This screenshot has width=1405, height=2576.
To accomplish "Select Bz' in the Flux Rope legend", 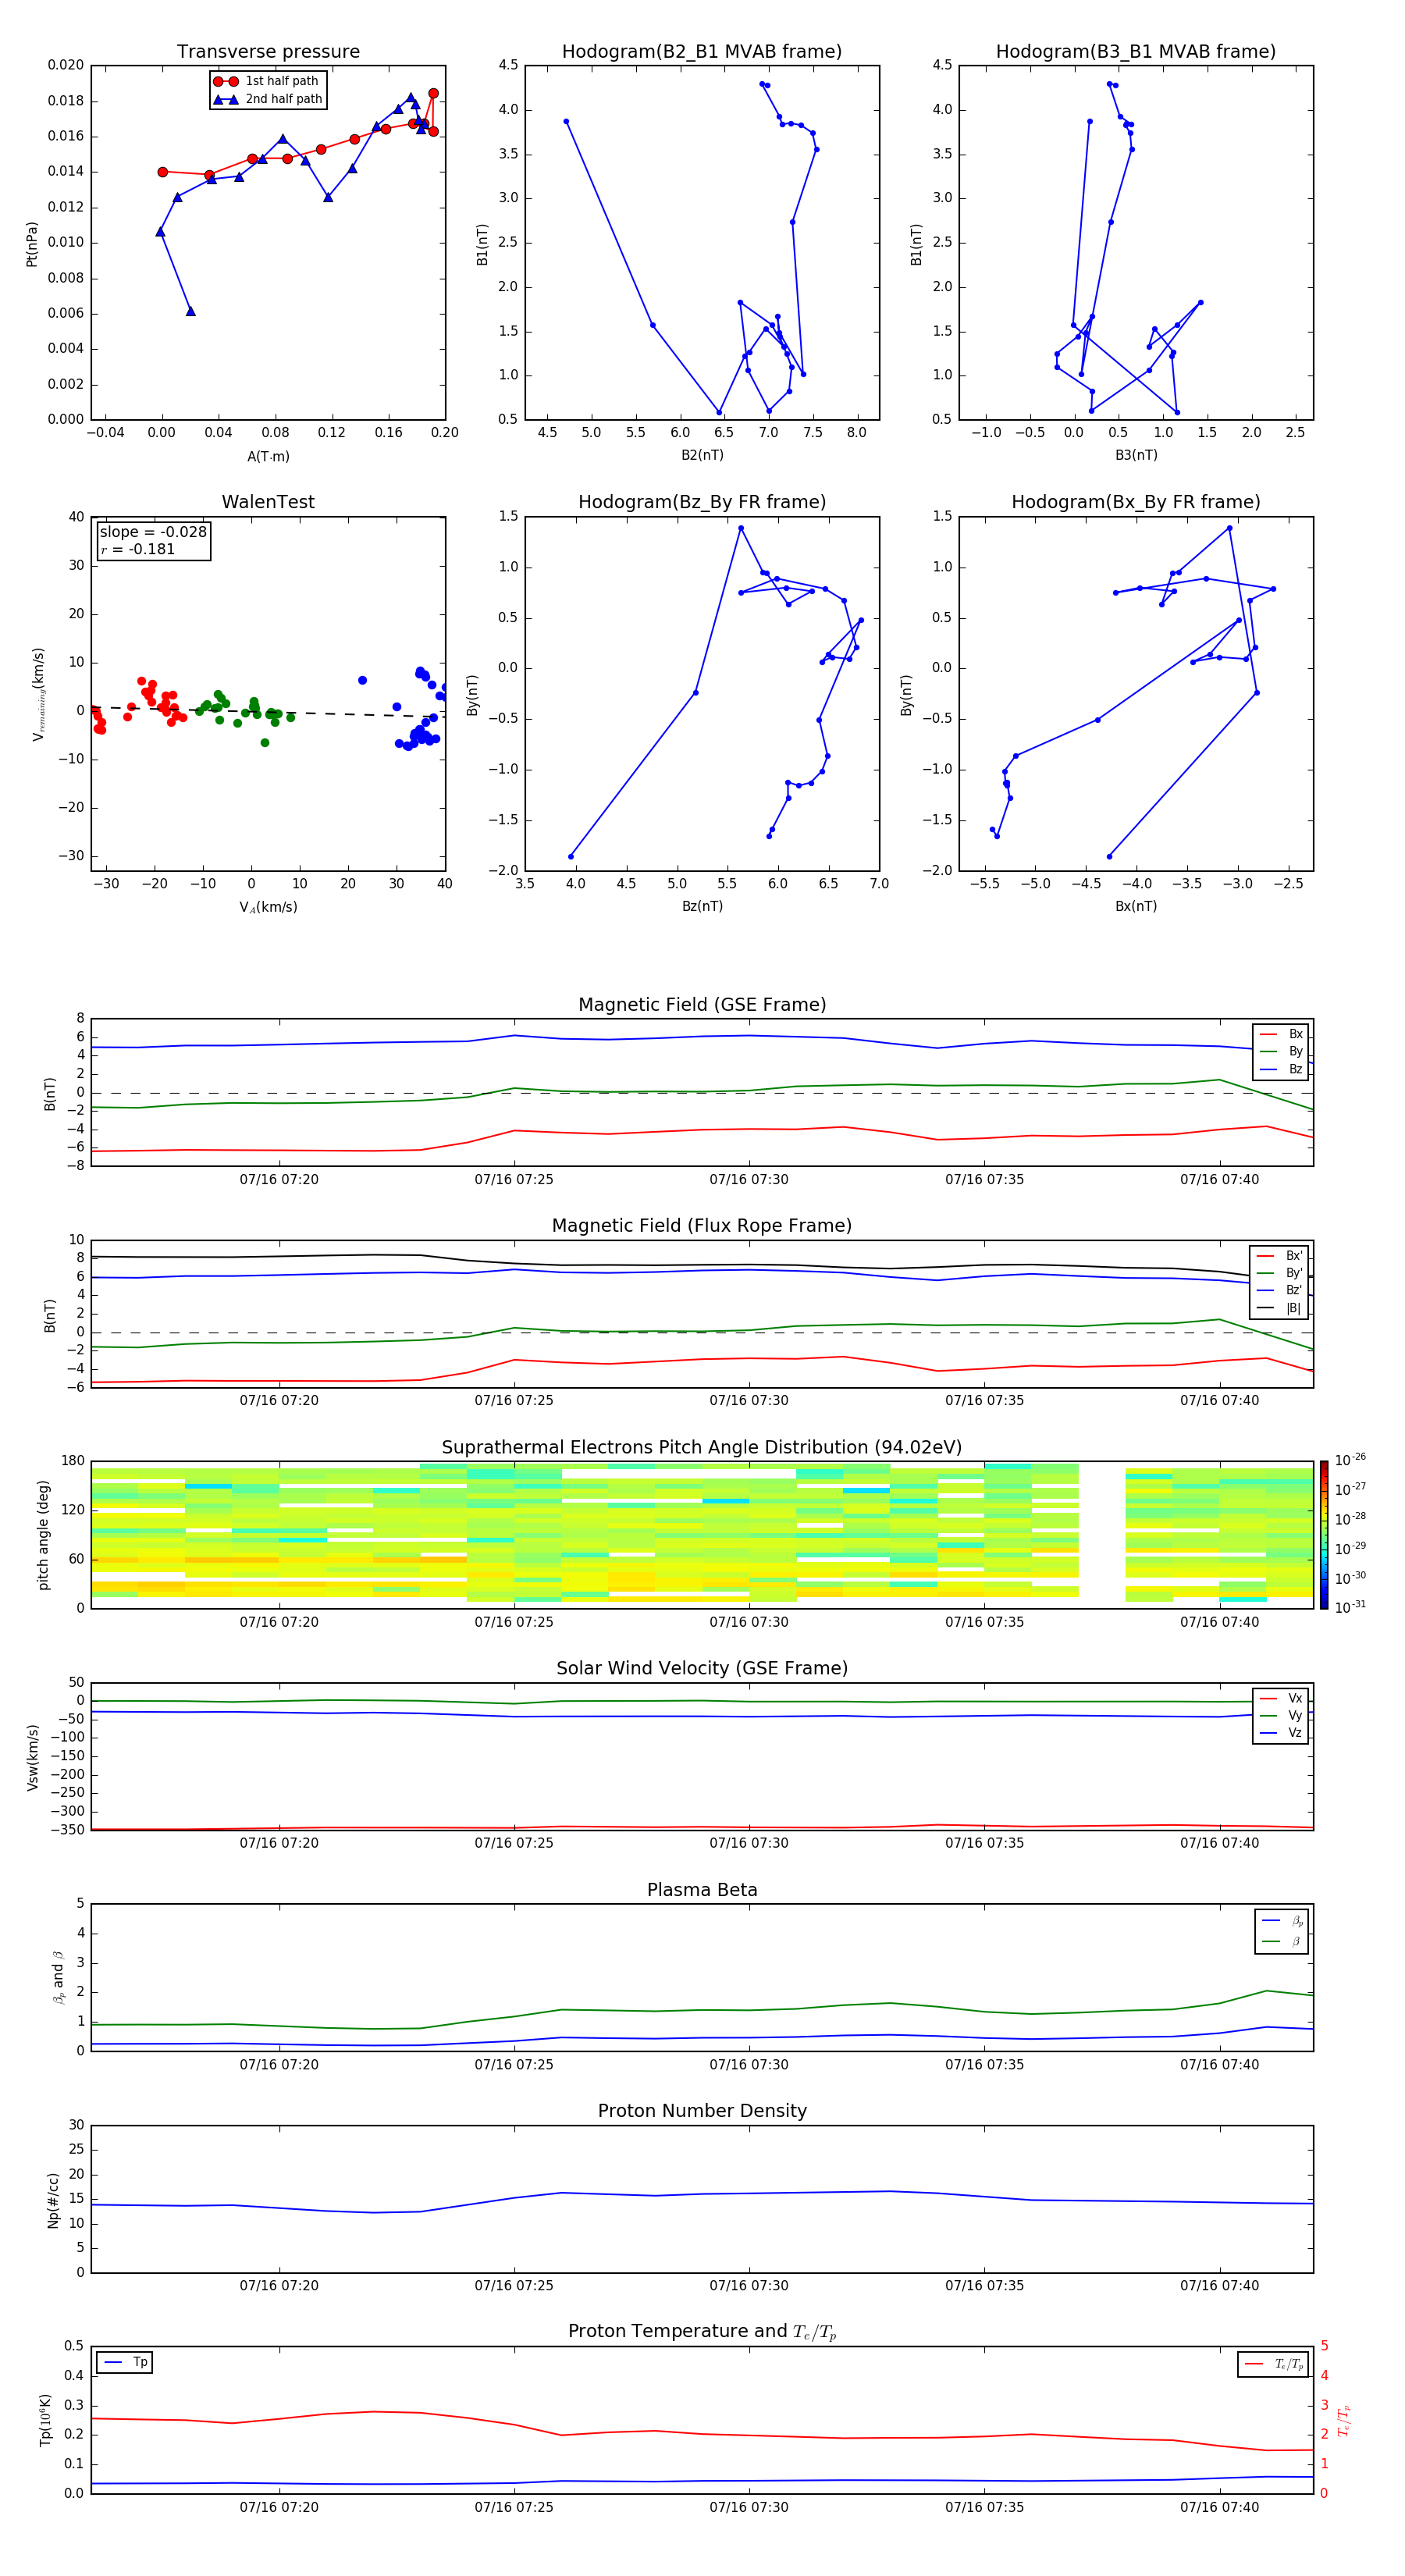I will tap(1279, 1290).
